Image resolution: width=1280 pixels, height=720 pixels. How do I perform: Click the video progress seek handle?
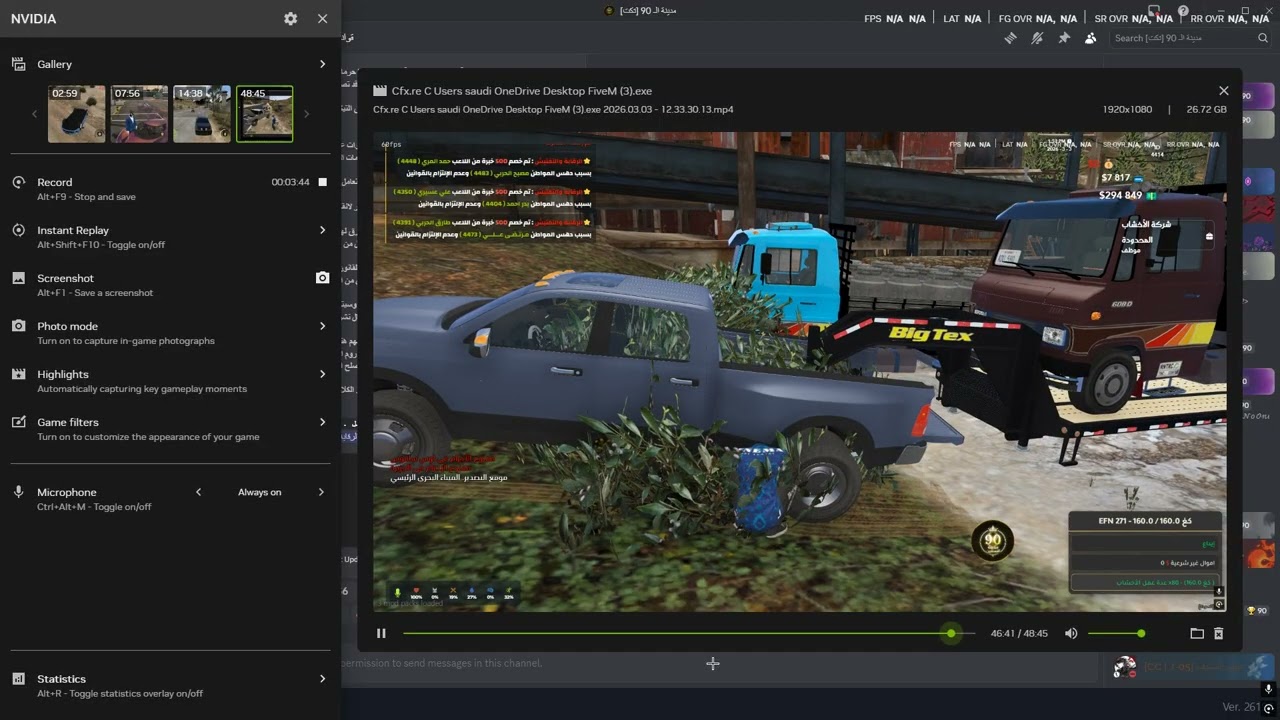(x=951, y=633)
